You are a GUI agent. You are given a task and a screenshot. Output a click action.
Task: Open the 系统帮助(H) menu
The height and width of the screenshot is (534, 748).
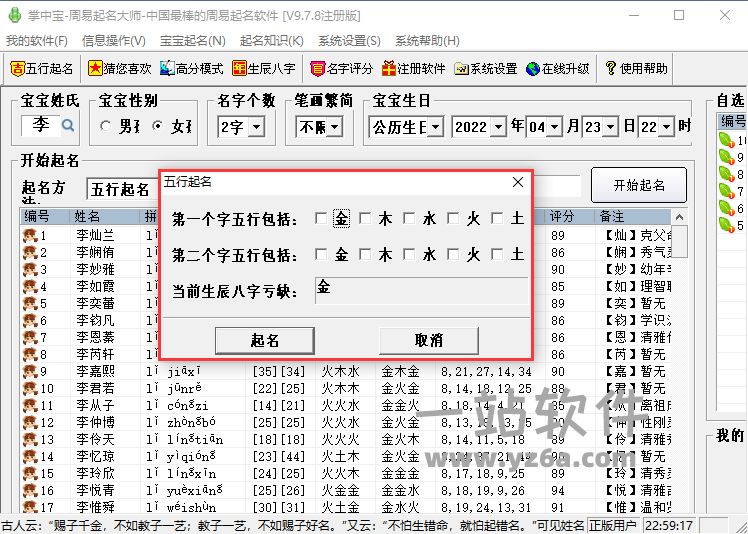point(427,41)
